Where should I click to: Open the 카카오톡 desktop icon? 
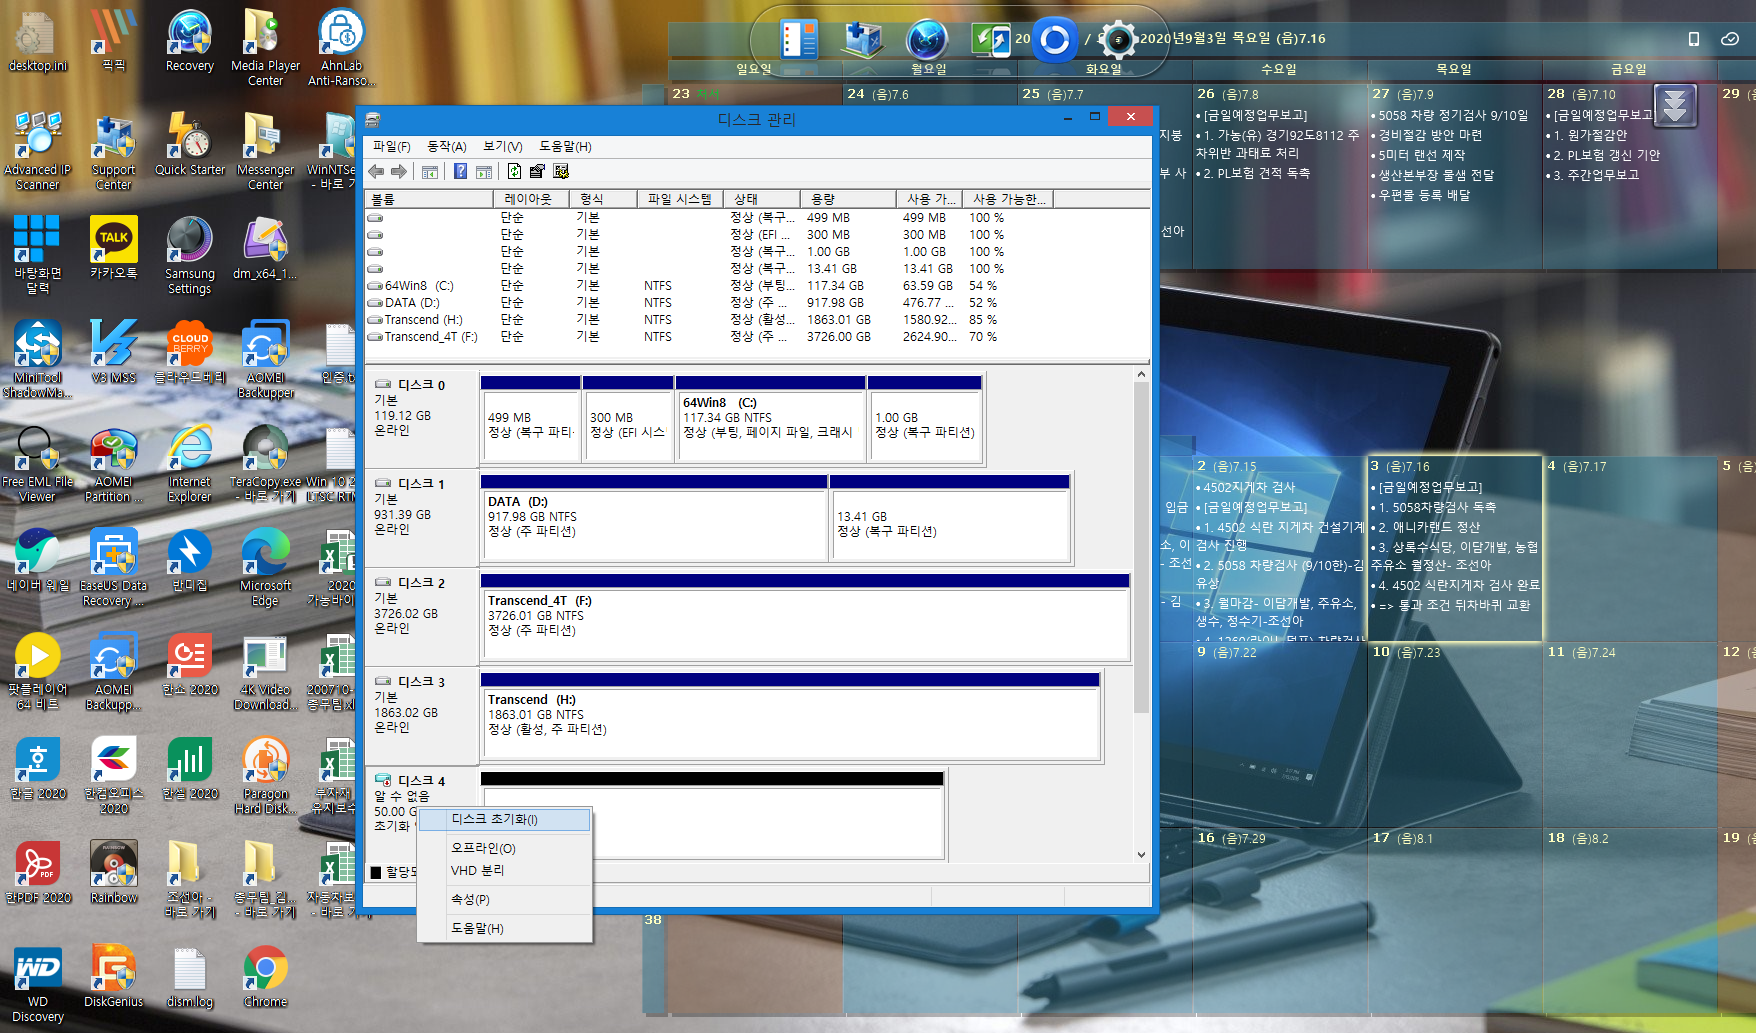pos(113,248)
